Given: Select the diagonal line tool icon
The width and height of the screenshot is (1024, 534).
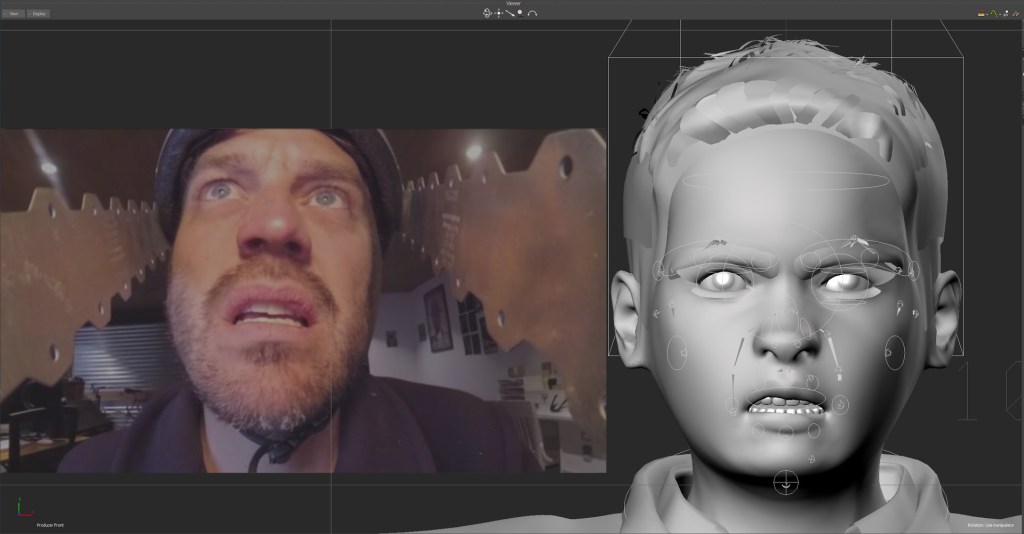Looking at the screenshot, I should pos(510,13).
